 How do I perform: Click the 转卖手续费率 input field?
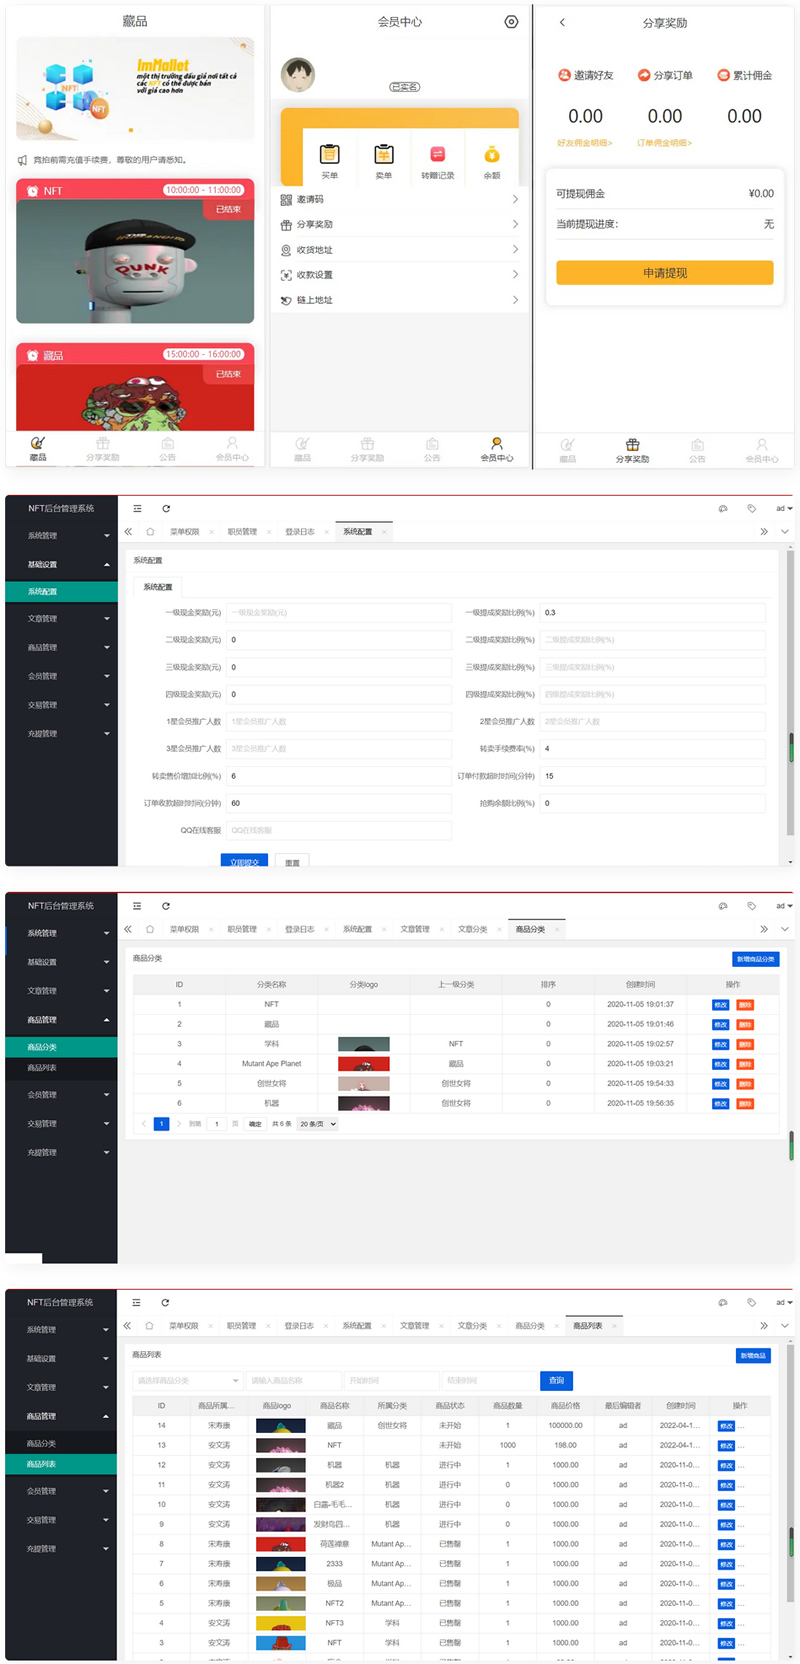pyautogui.click(x=652, y=748)
